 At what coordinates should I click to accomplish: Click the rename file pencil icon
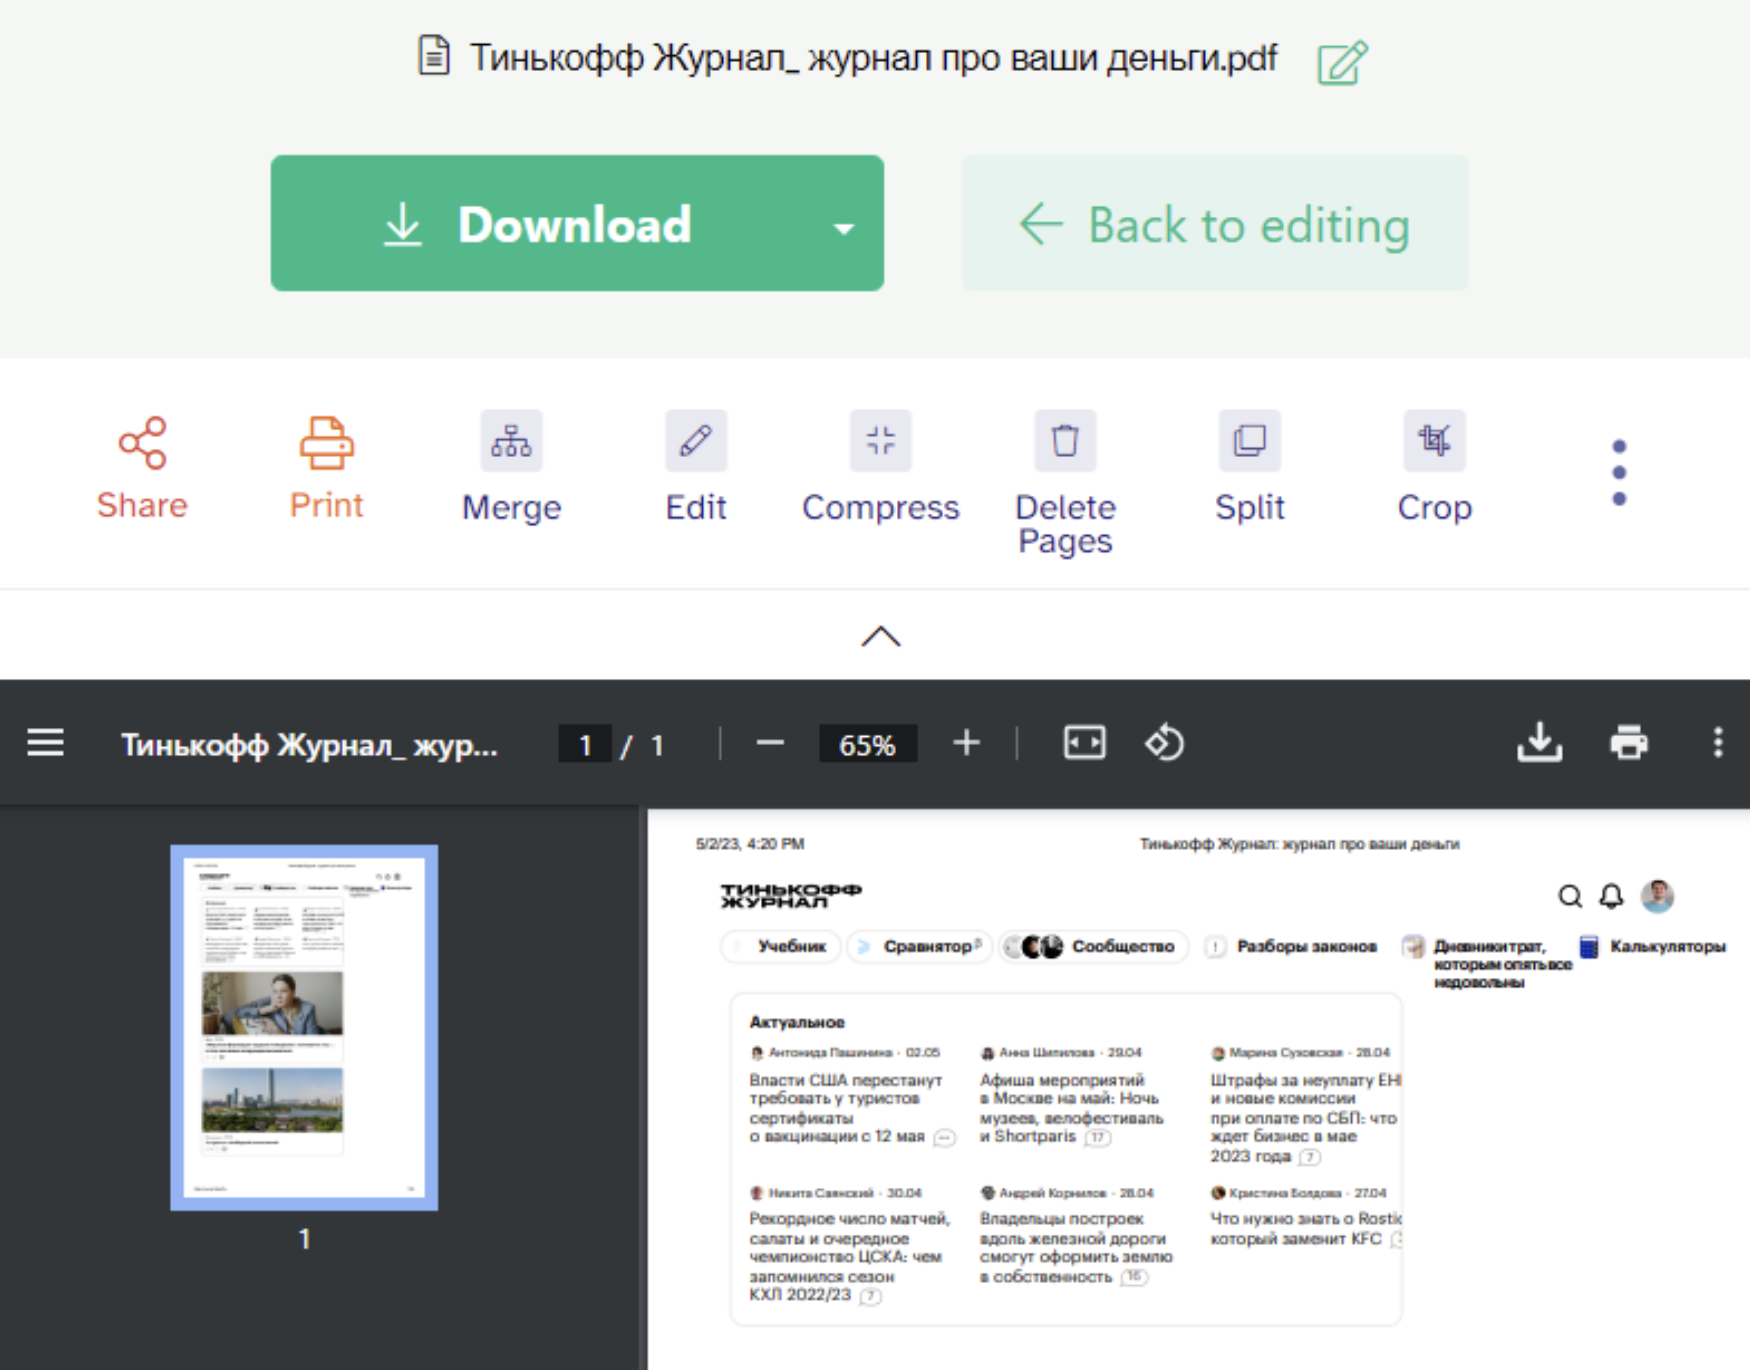pos(1342,62)
